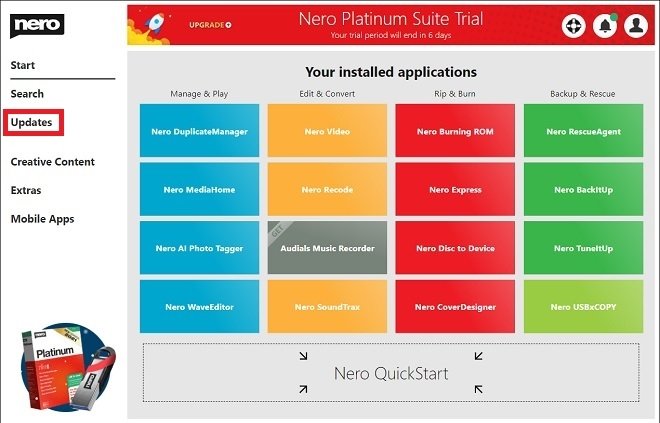Launch Nero MediaHome tile
The width and height of the screenshot is (660, 423).
coord(200,189)
